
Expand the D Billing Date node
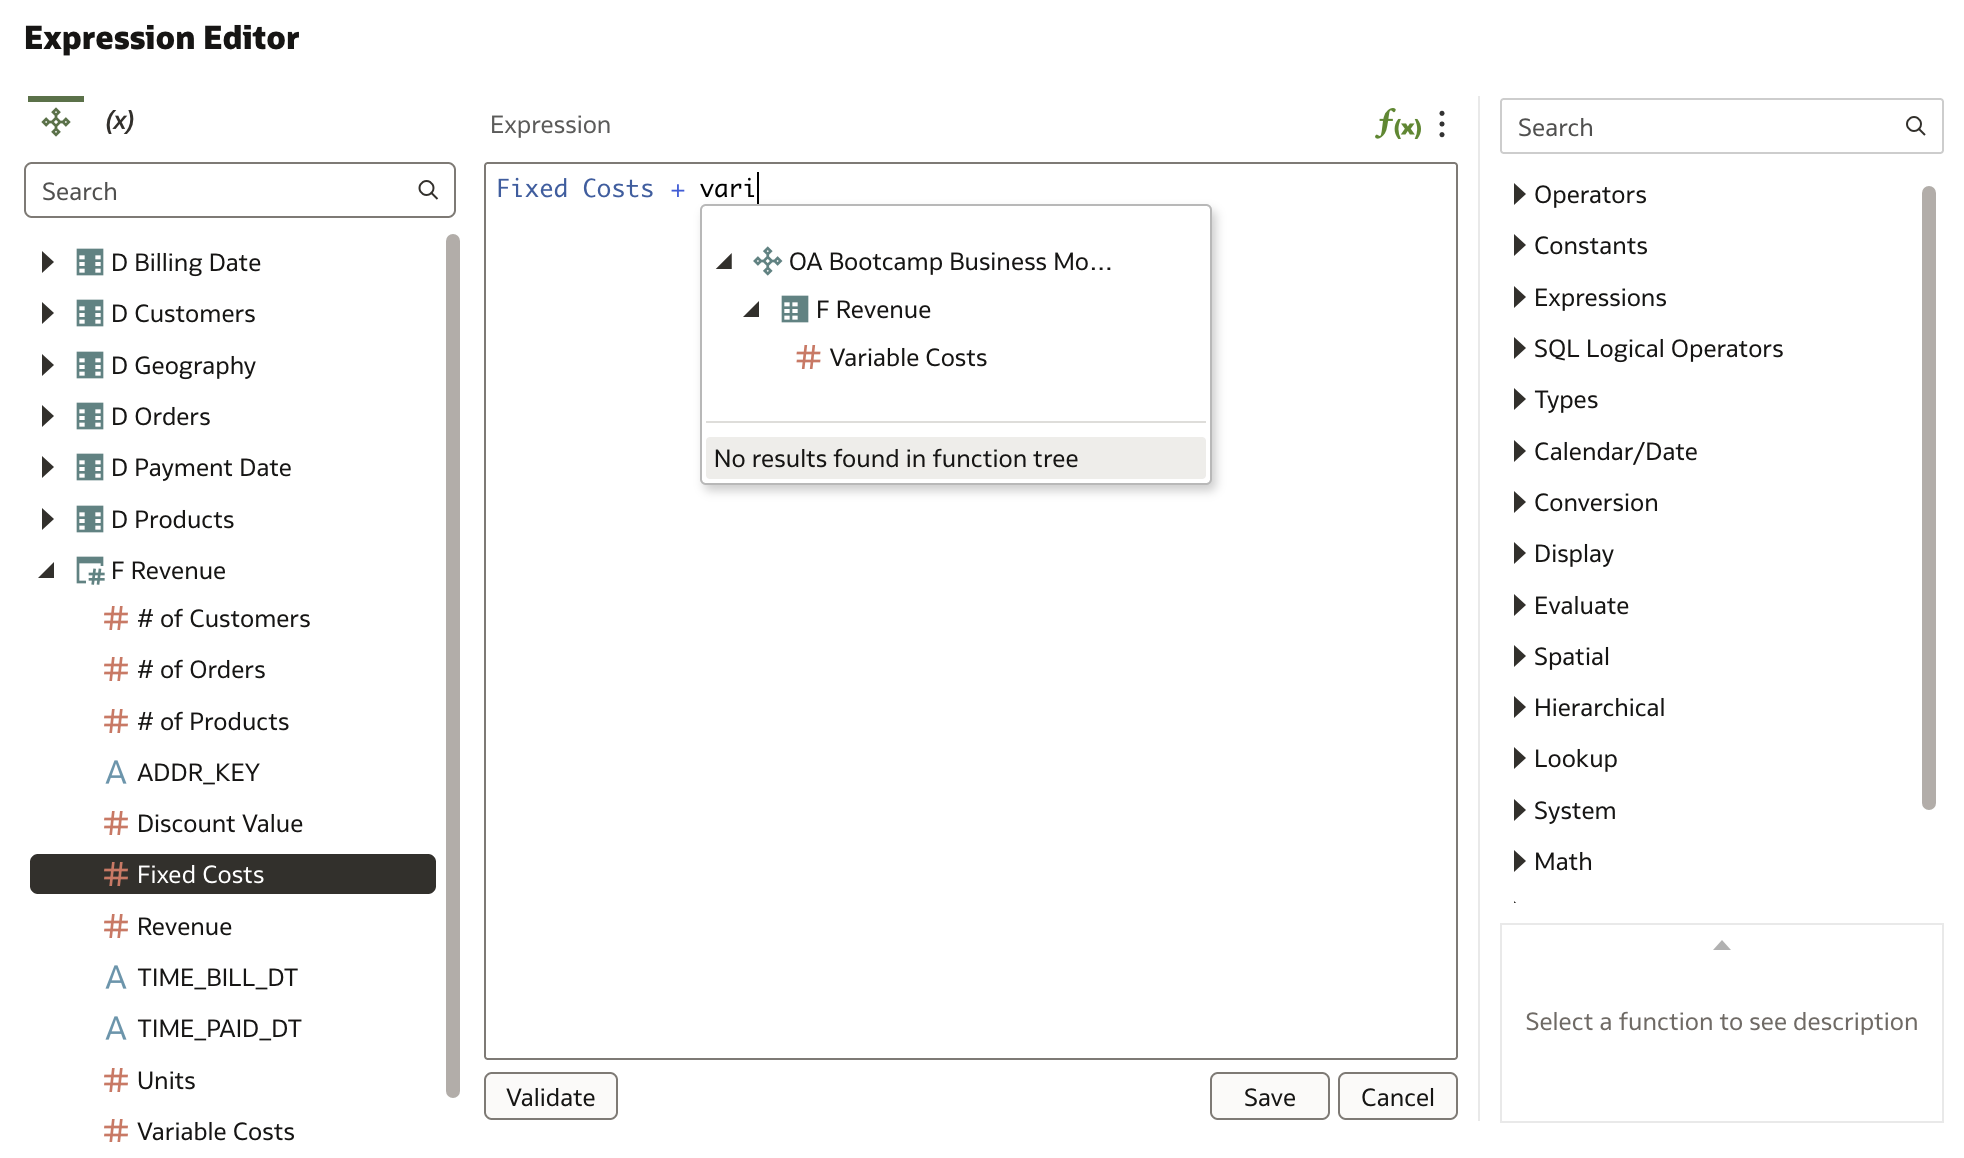[47, 263]
